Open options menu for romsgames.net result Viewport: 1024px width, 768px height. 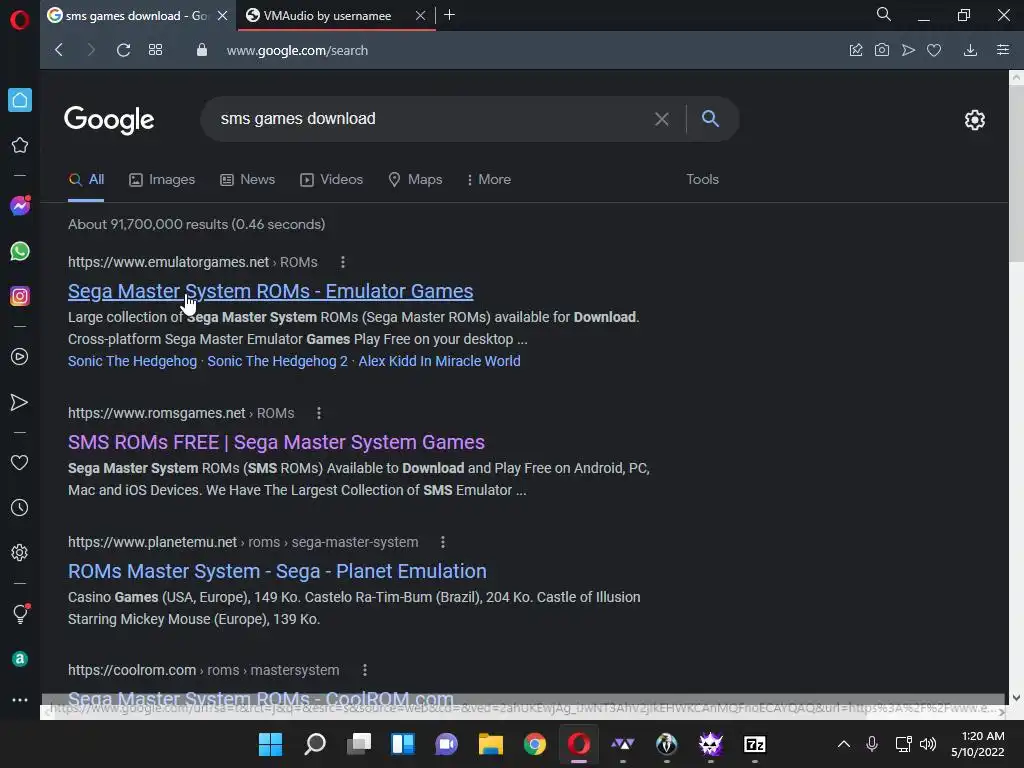point(319,413)
